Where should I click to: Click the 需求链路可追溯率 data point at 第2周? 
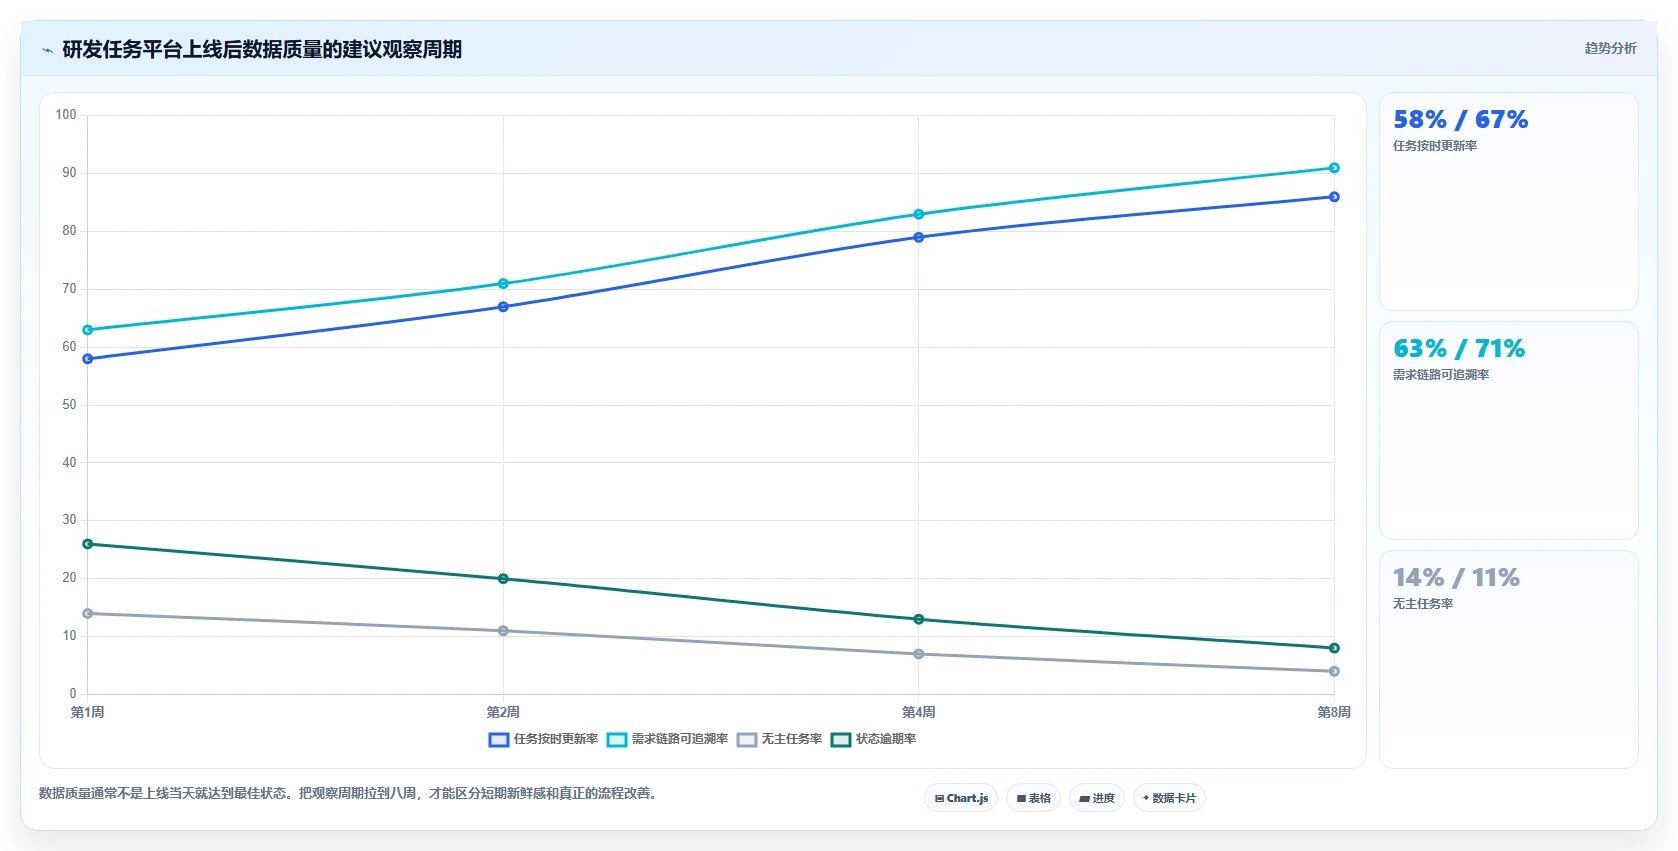point(503,284)
